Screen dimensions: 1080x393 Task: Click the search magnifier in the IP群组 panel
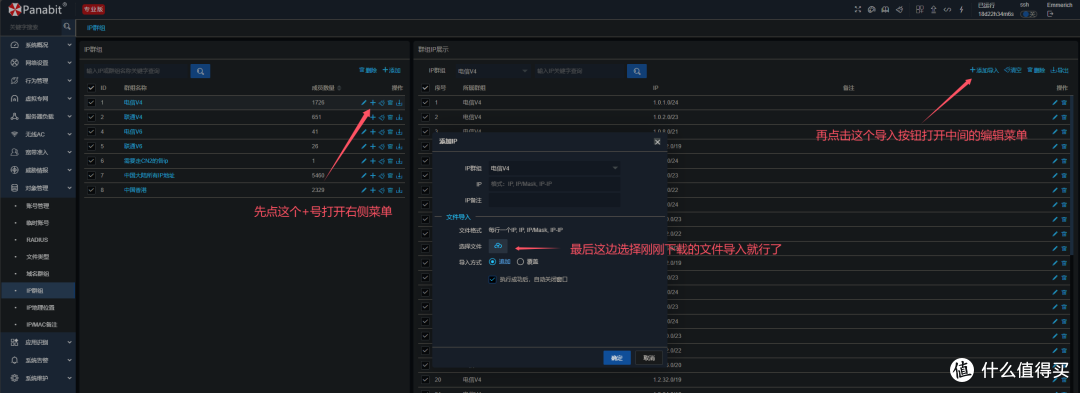(200, 71)
